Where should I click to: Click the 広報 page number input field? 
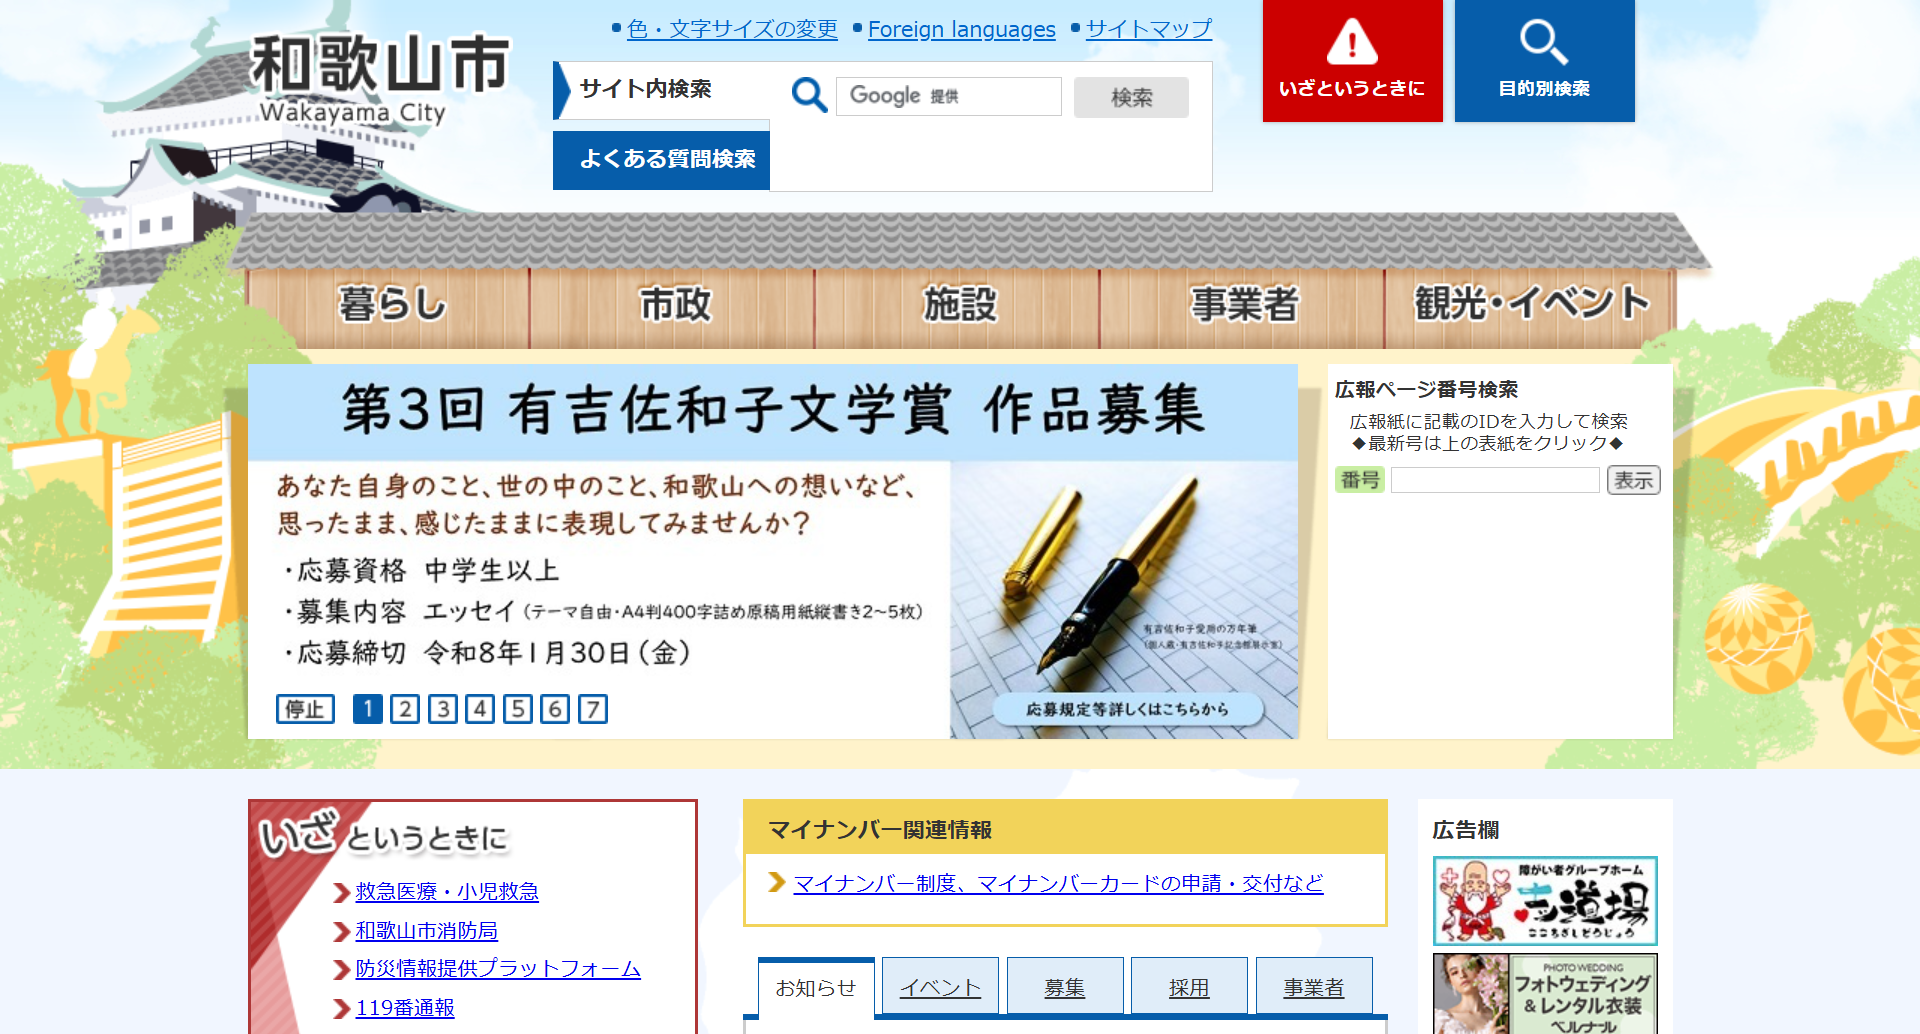point(1495,481)
